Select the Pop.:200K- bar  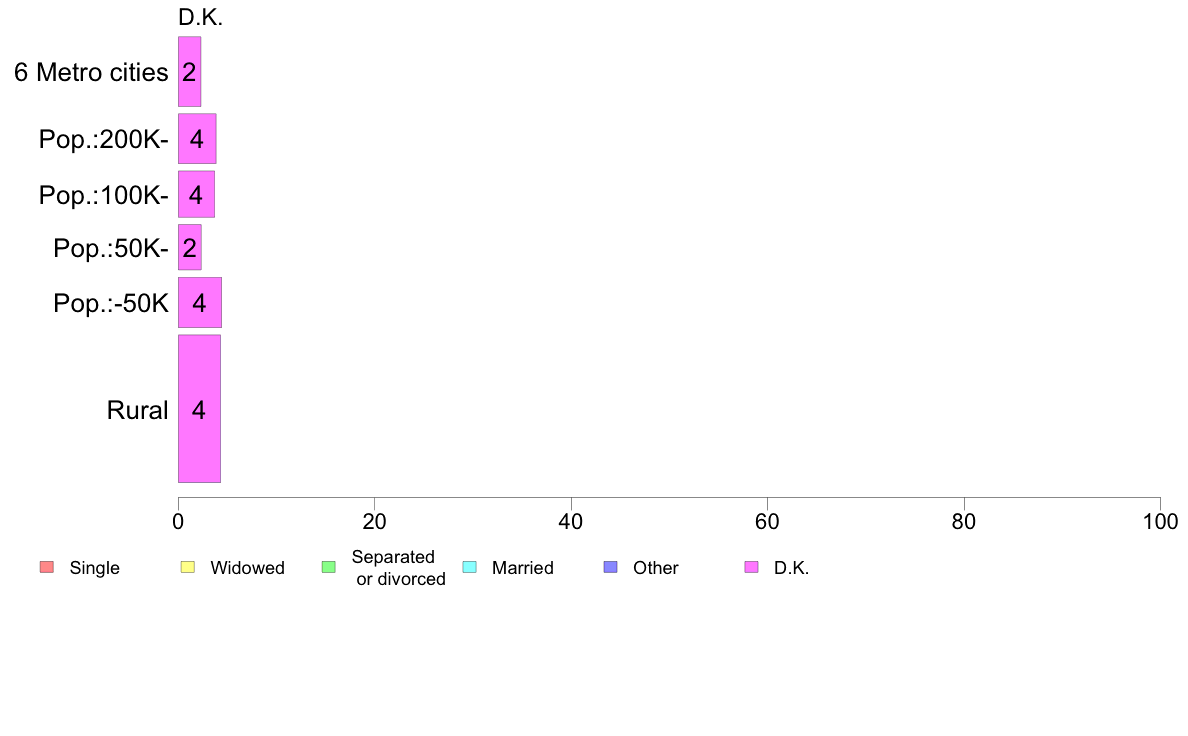pos(197,139)
